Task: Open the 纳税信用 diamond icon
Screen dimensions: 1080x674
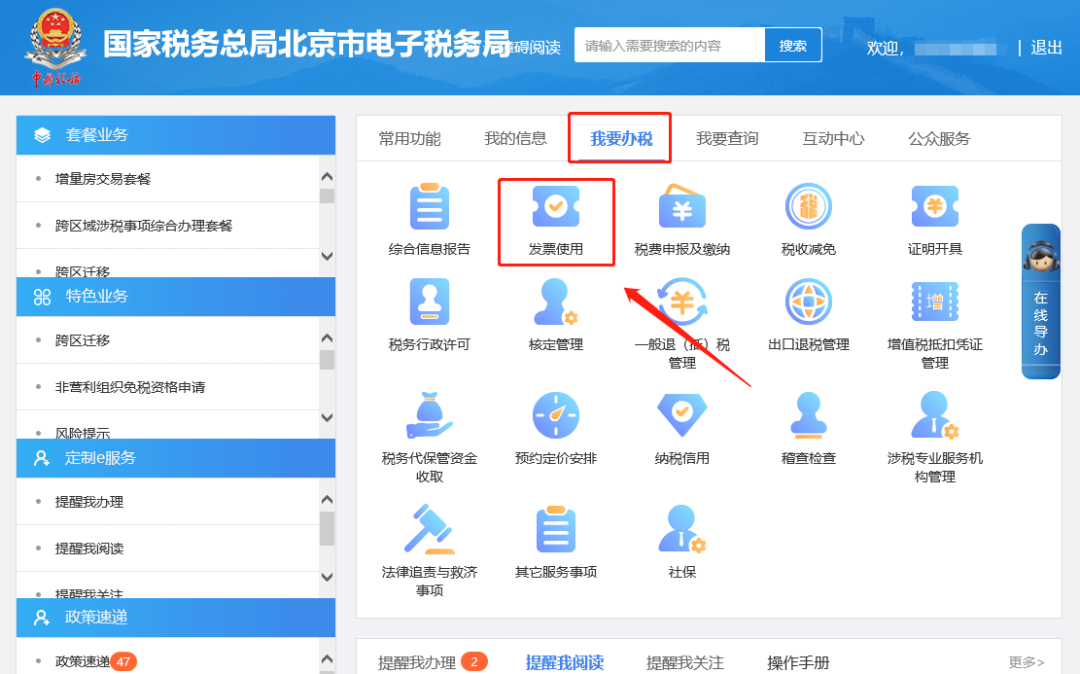Action: click(682, 415)
